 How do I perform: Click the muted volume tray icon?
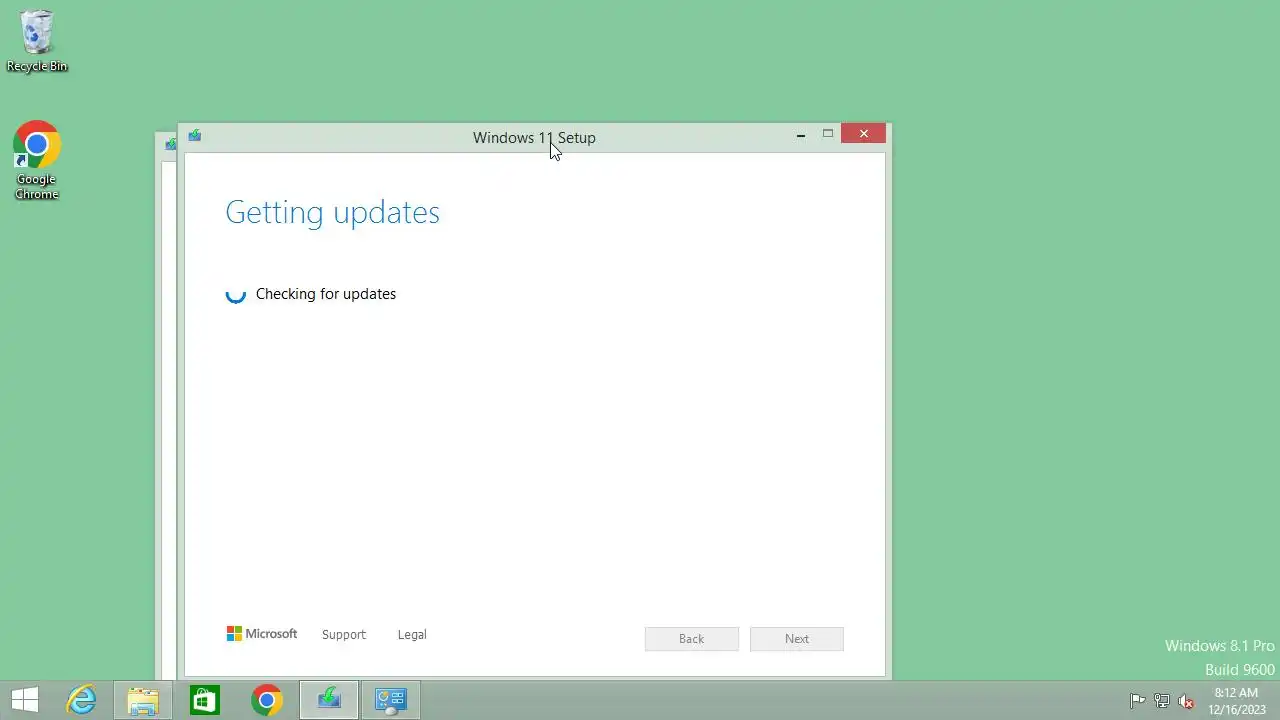pyautogui.click(x=1186, y=701)
